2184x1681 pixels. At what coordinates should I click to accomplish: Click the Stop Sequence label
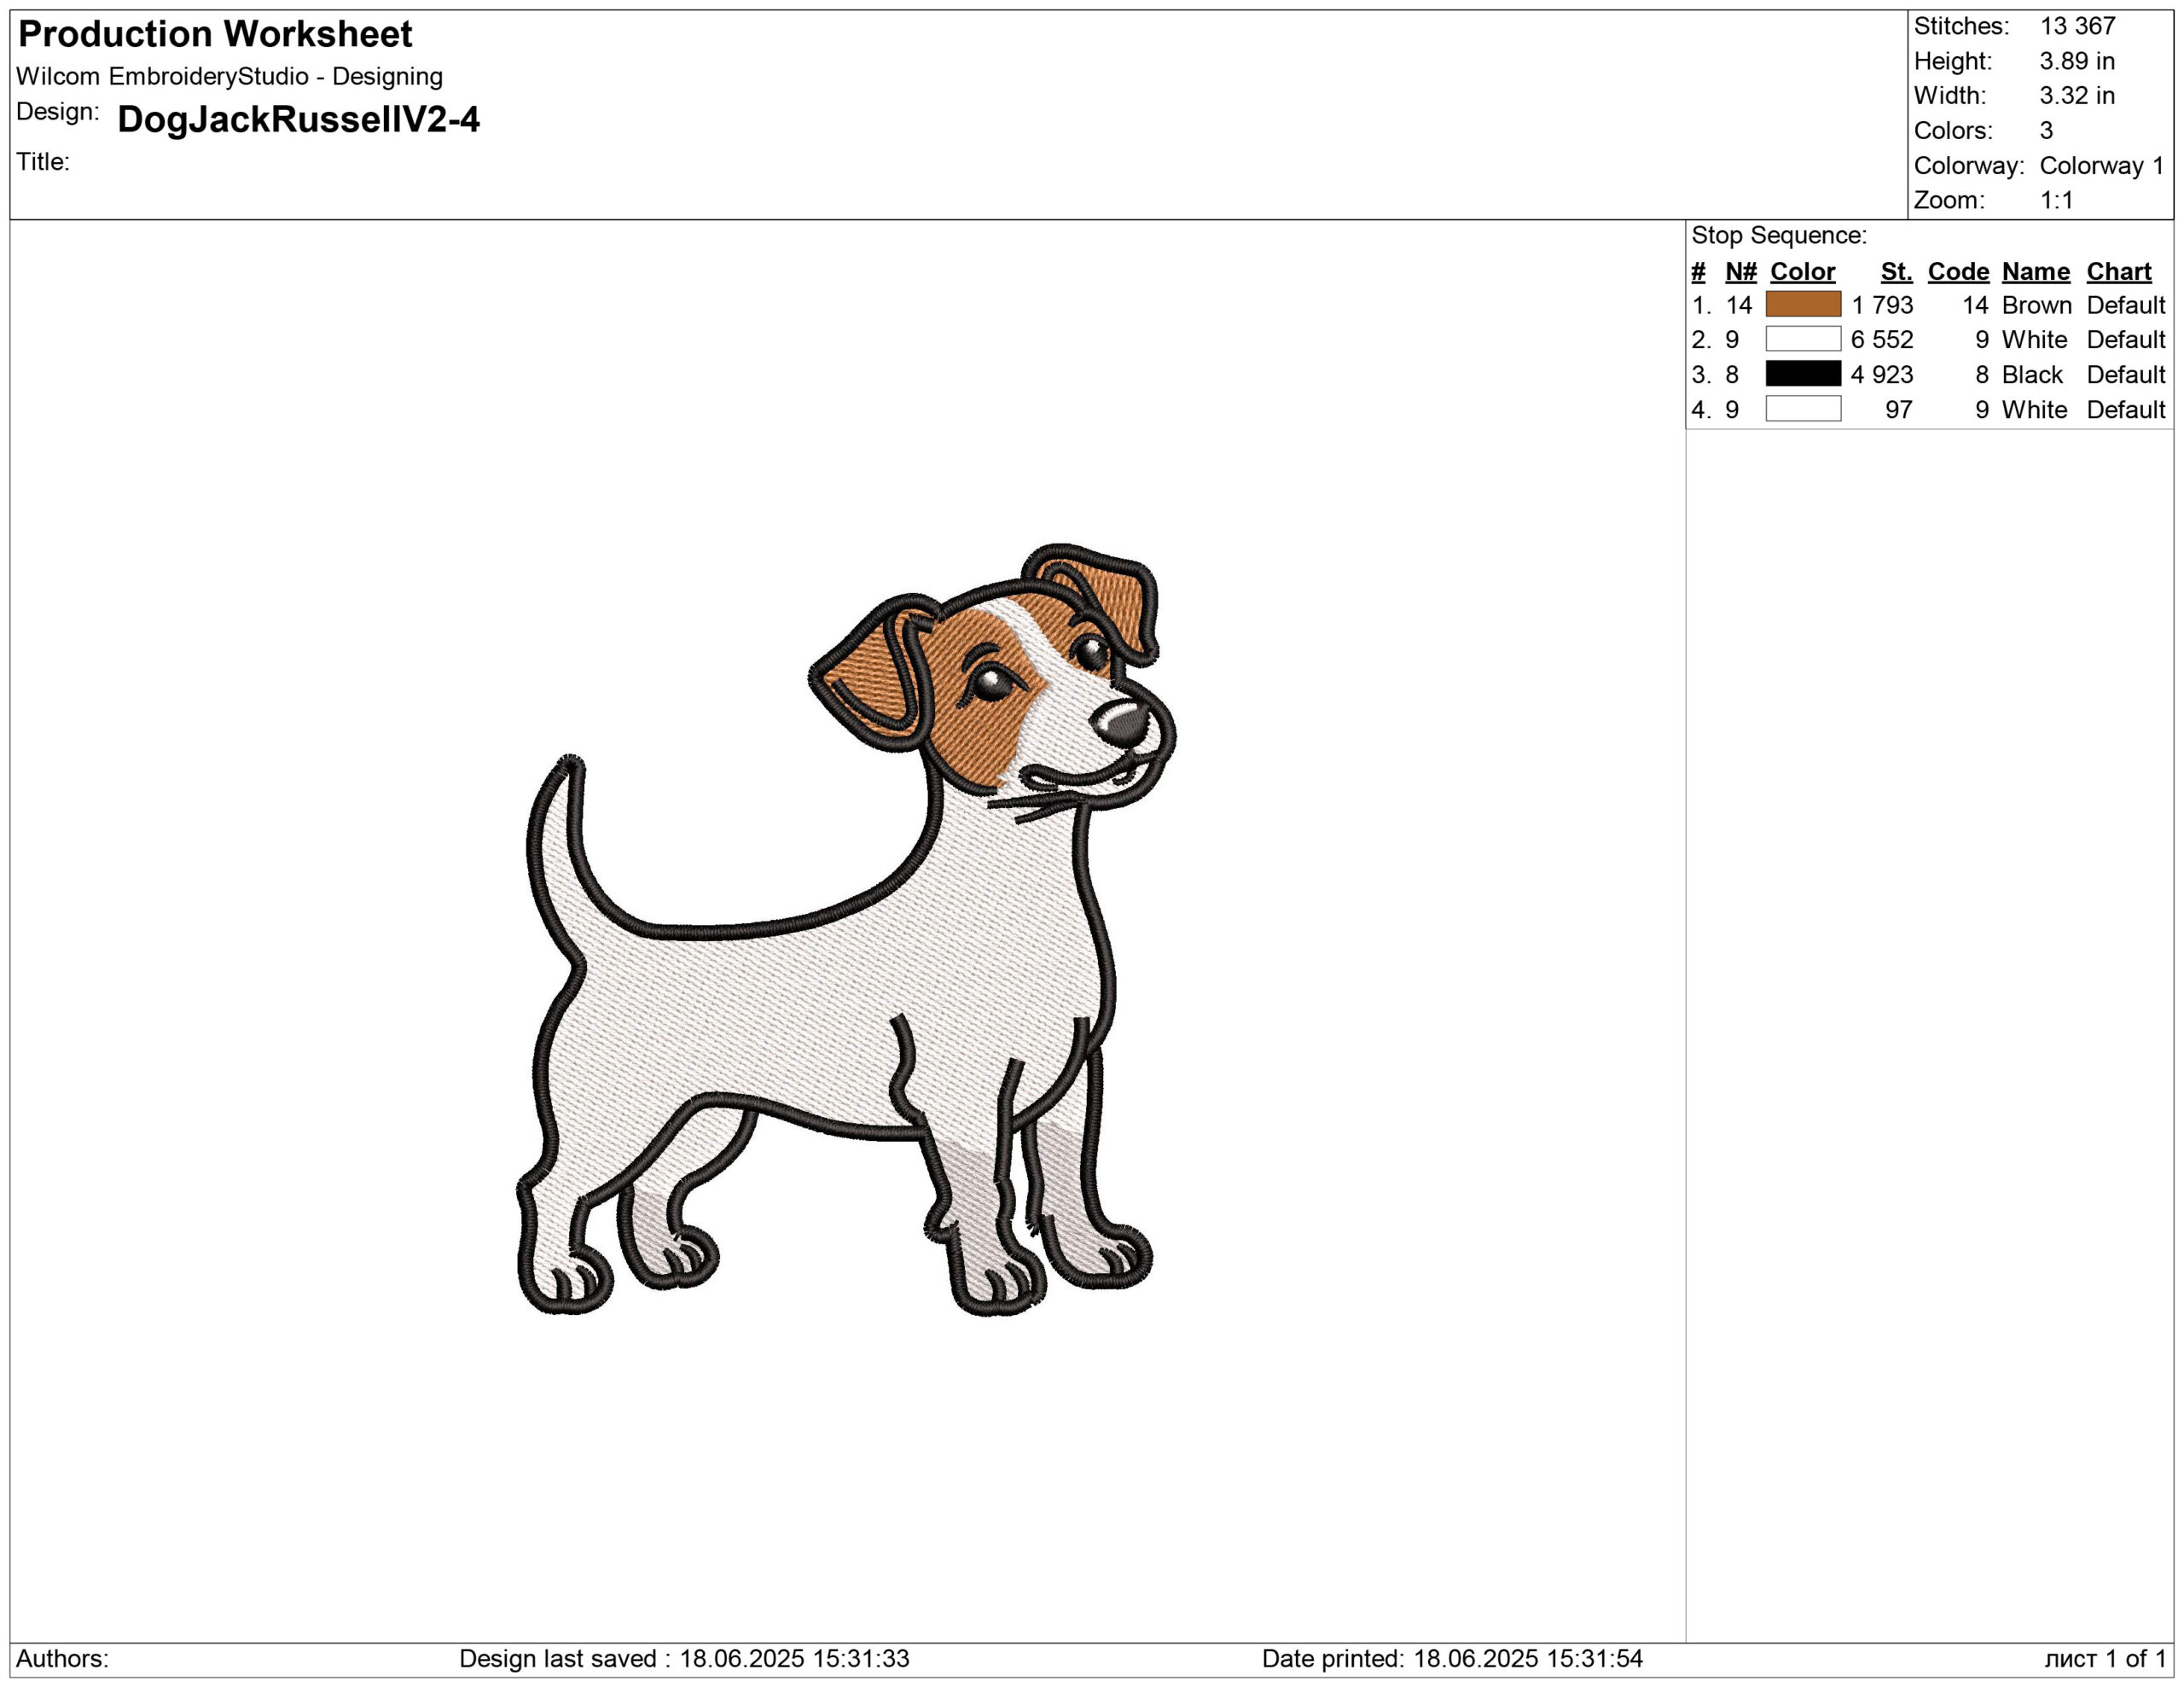[x=1778, y=236]
